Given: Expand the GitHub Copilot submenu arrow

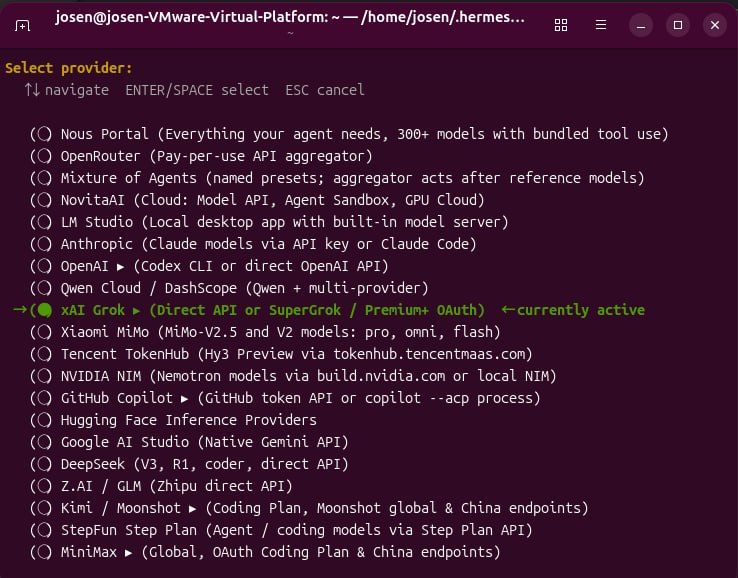Looking at the screenshot, I should [x=184, y=399].
